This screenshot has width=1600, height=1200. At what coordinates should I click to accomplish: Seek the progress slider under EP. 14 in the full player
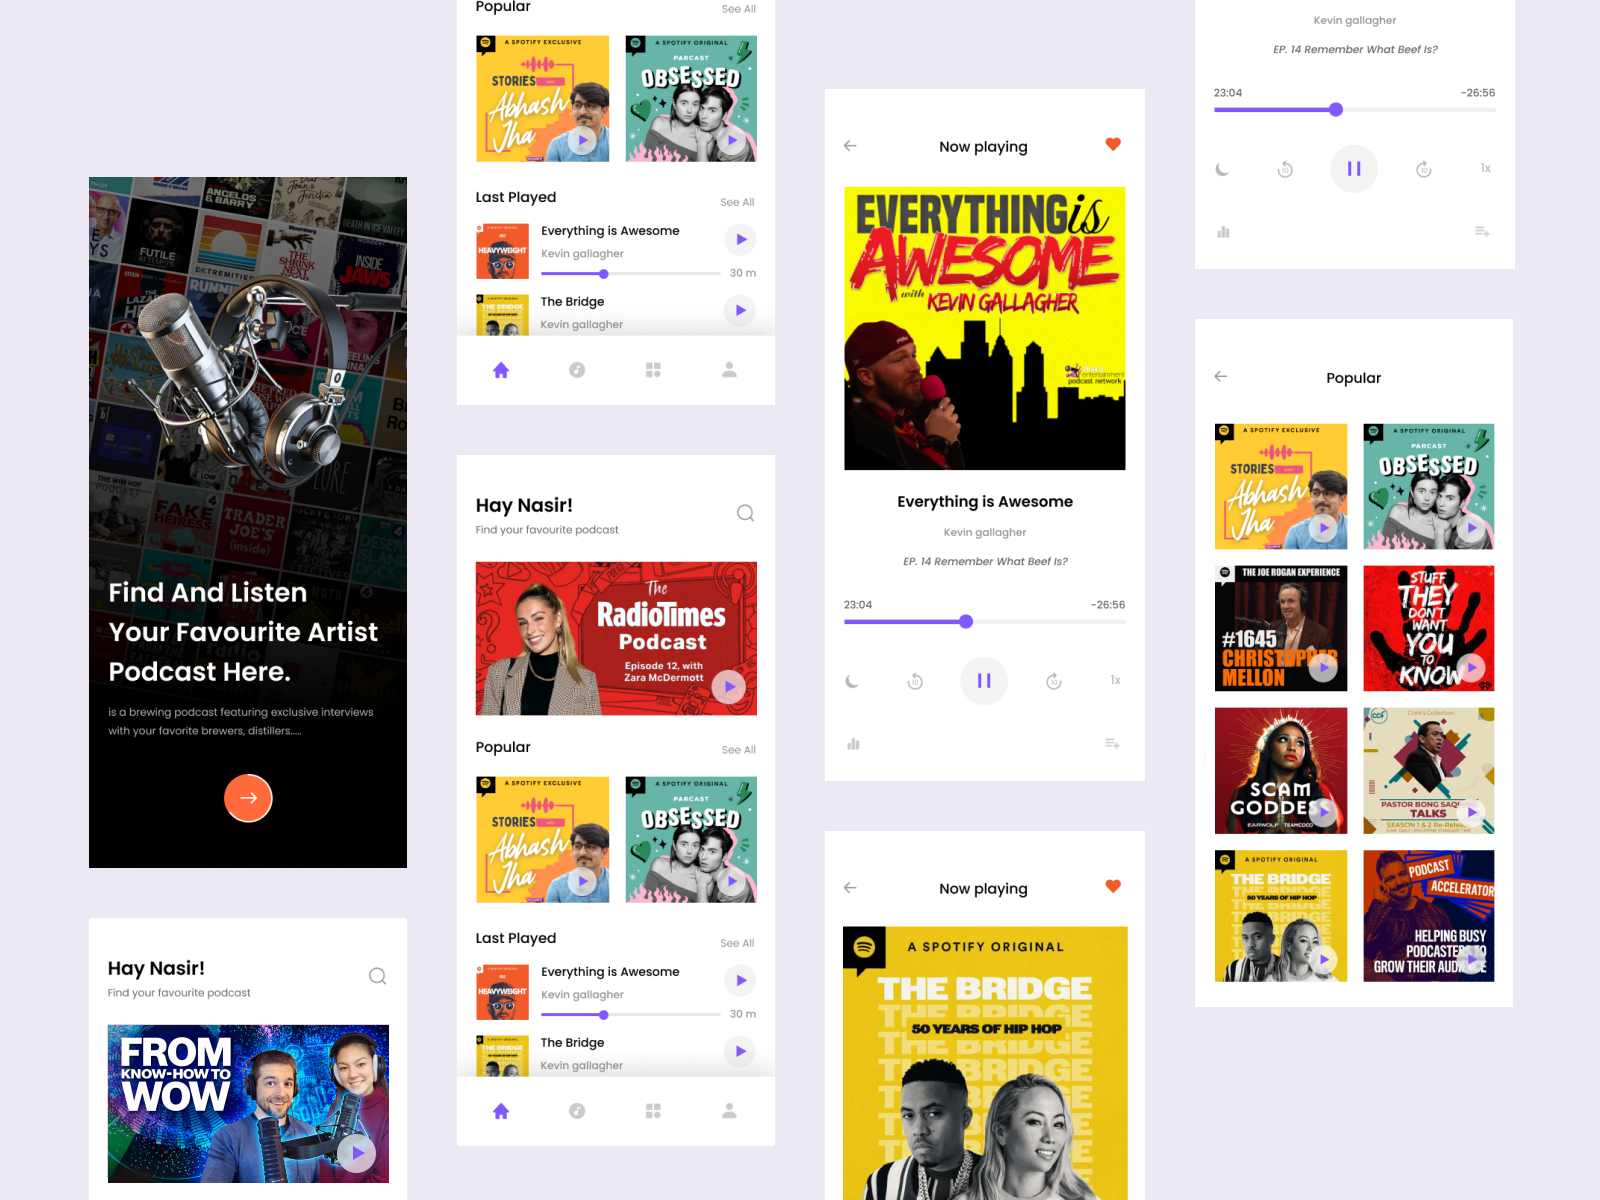pyautogui.click(x=985, y=622)
